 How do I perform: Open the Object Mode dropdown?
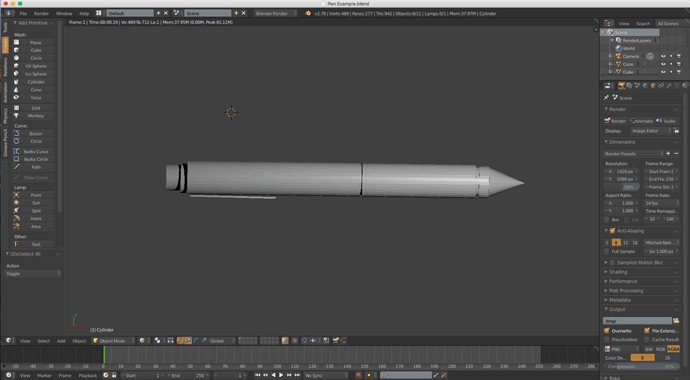pos(114,341)
